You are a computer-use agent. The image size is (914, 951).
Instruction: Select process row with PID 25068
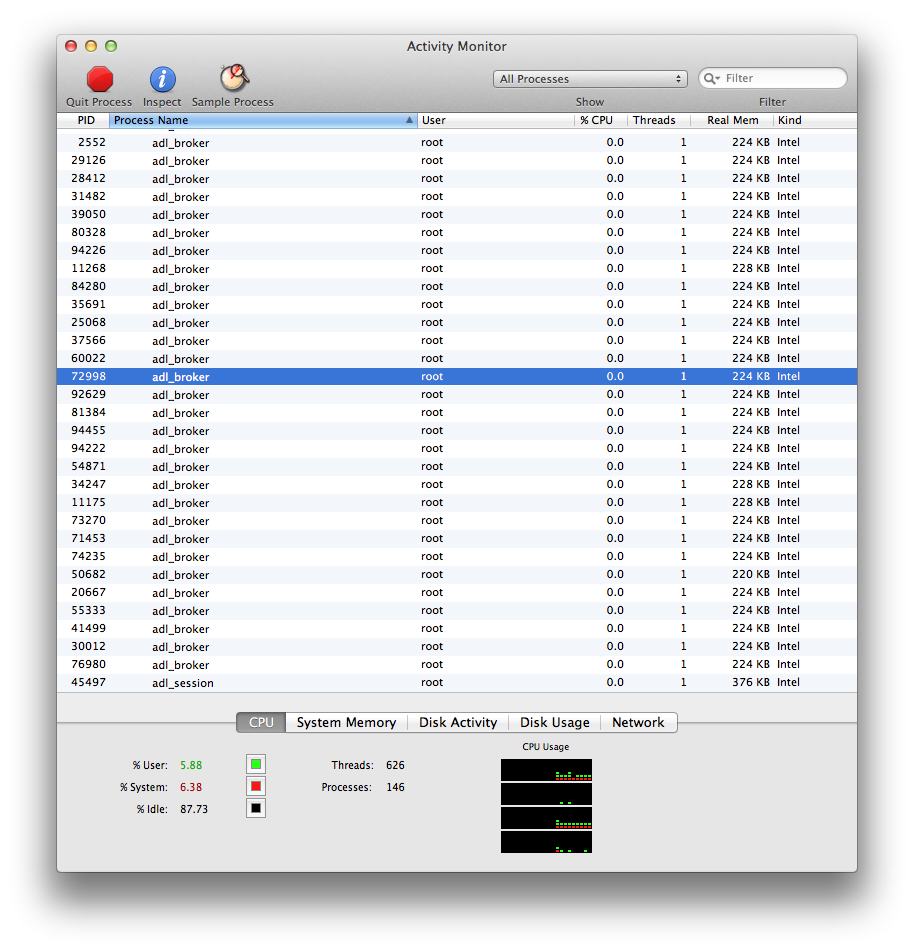[457, 323]
